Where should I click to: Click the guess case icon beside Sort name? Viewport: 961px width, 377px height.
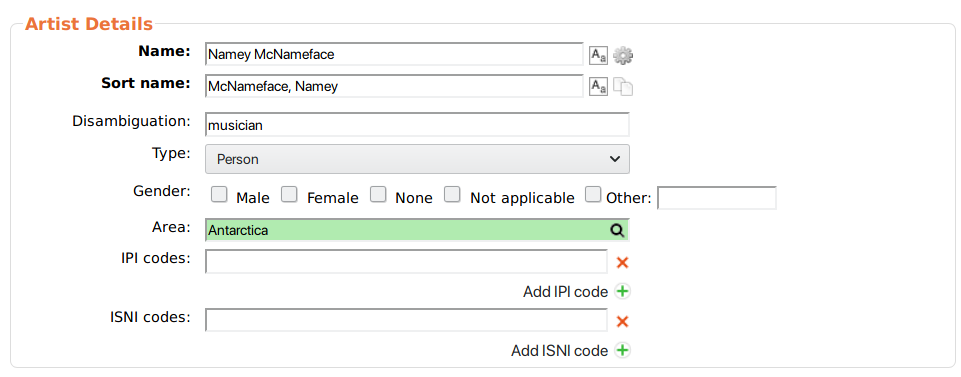coord(598,86)
